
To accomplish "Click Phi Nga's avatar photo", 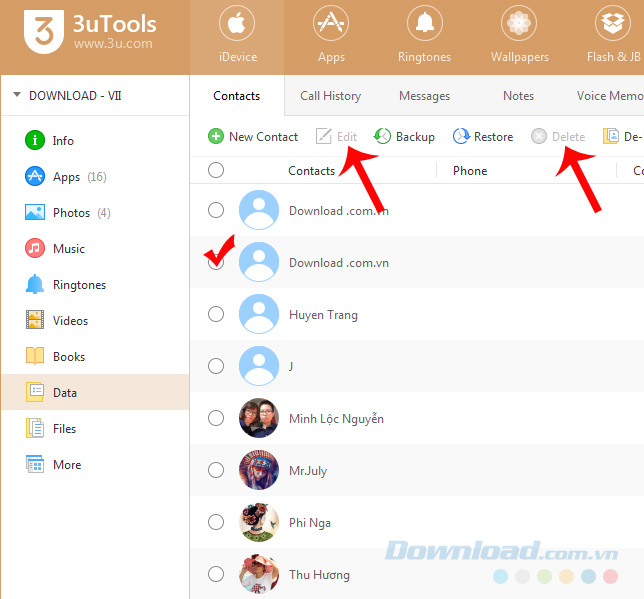I will coord(259,522).
